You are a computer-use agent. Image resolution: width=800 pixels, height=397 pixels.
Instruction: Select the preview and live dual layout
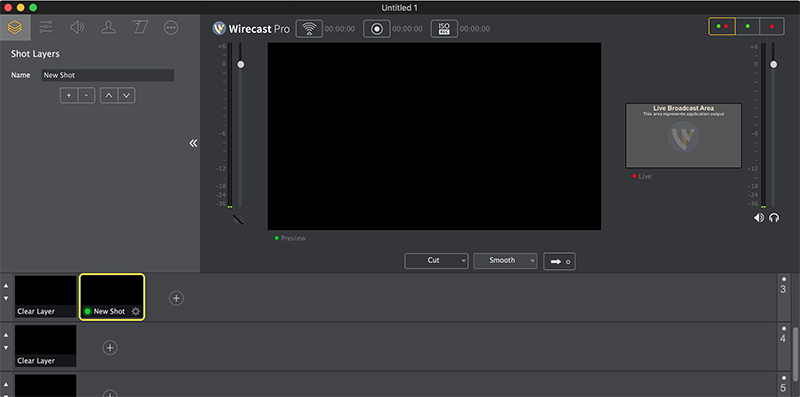pos(721,26)
